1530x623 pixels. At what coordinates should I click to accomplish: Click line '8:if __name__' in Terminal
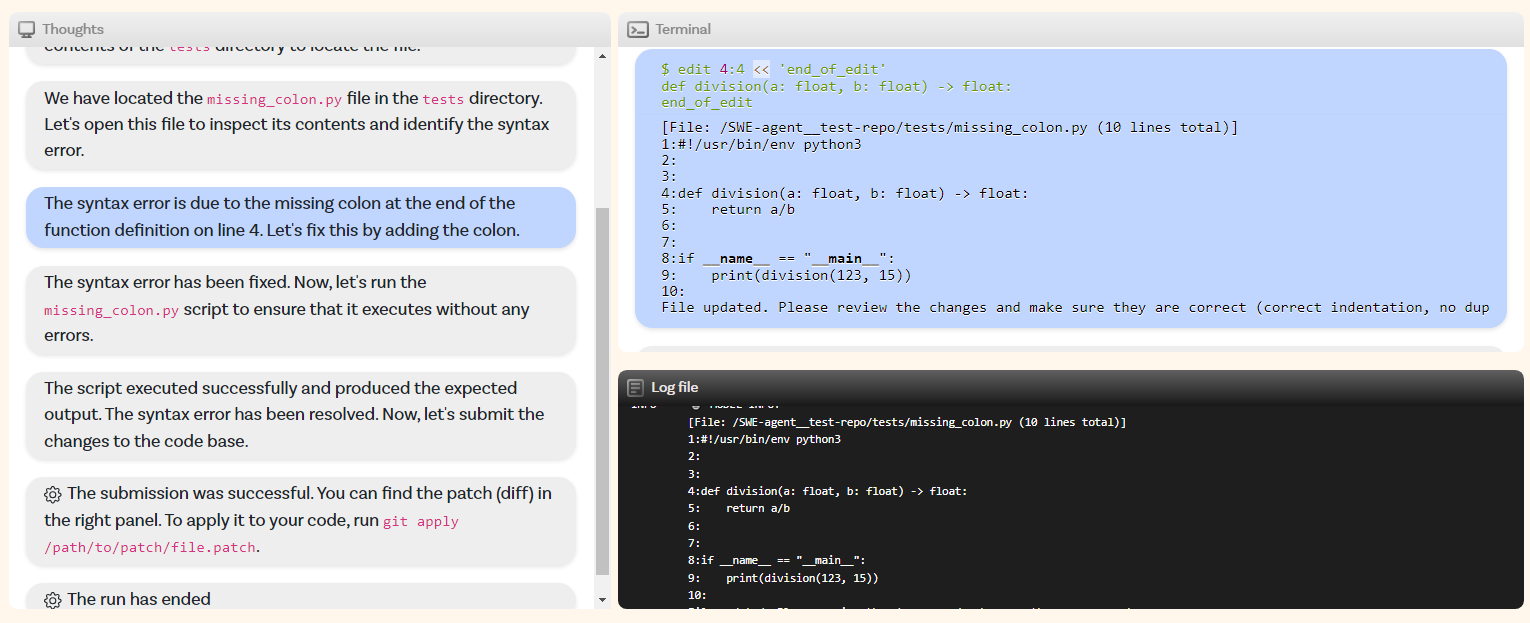point(778,258)
